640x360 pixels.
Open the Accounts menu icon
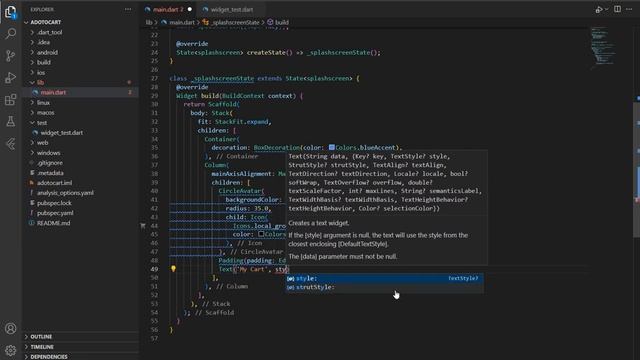click(x=11, y=329)
